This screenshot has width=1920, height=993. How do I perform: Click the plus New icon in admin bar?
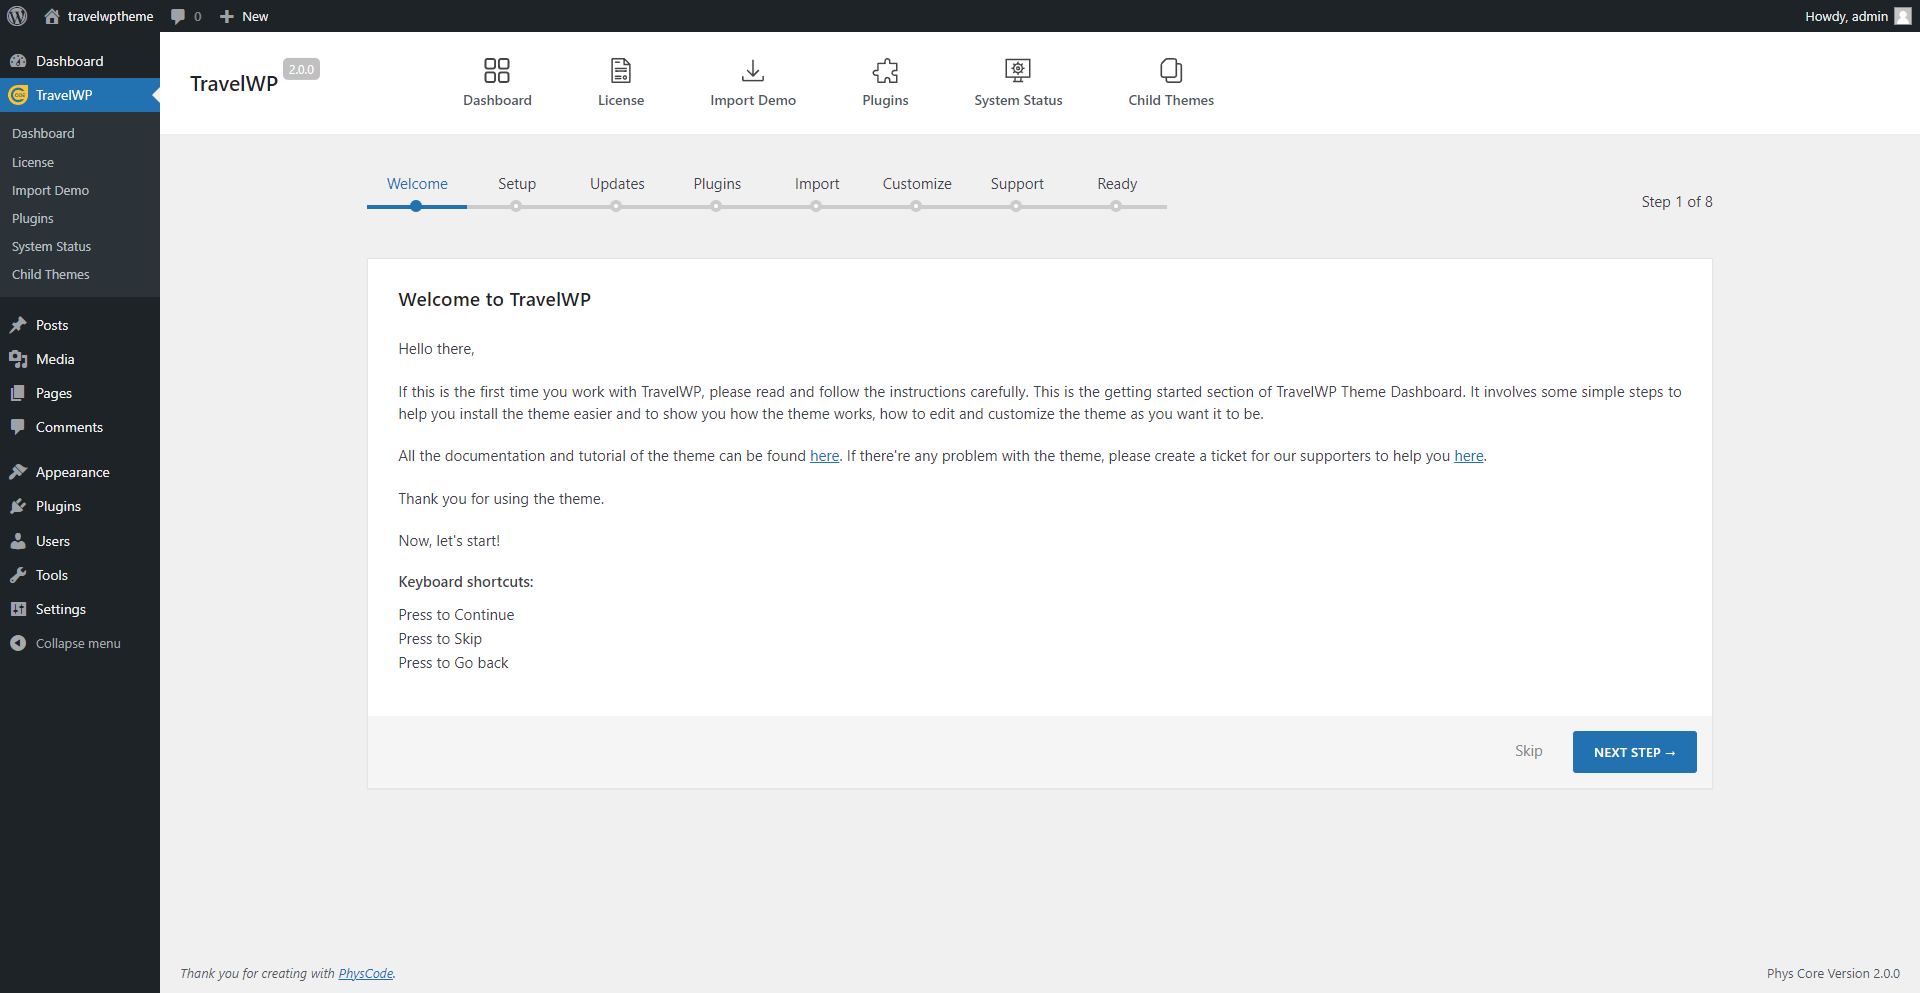tap(227, 16)
